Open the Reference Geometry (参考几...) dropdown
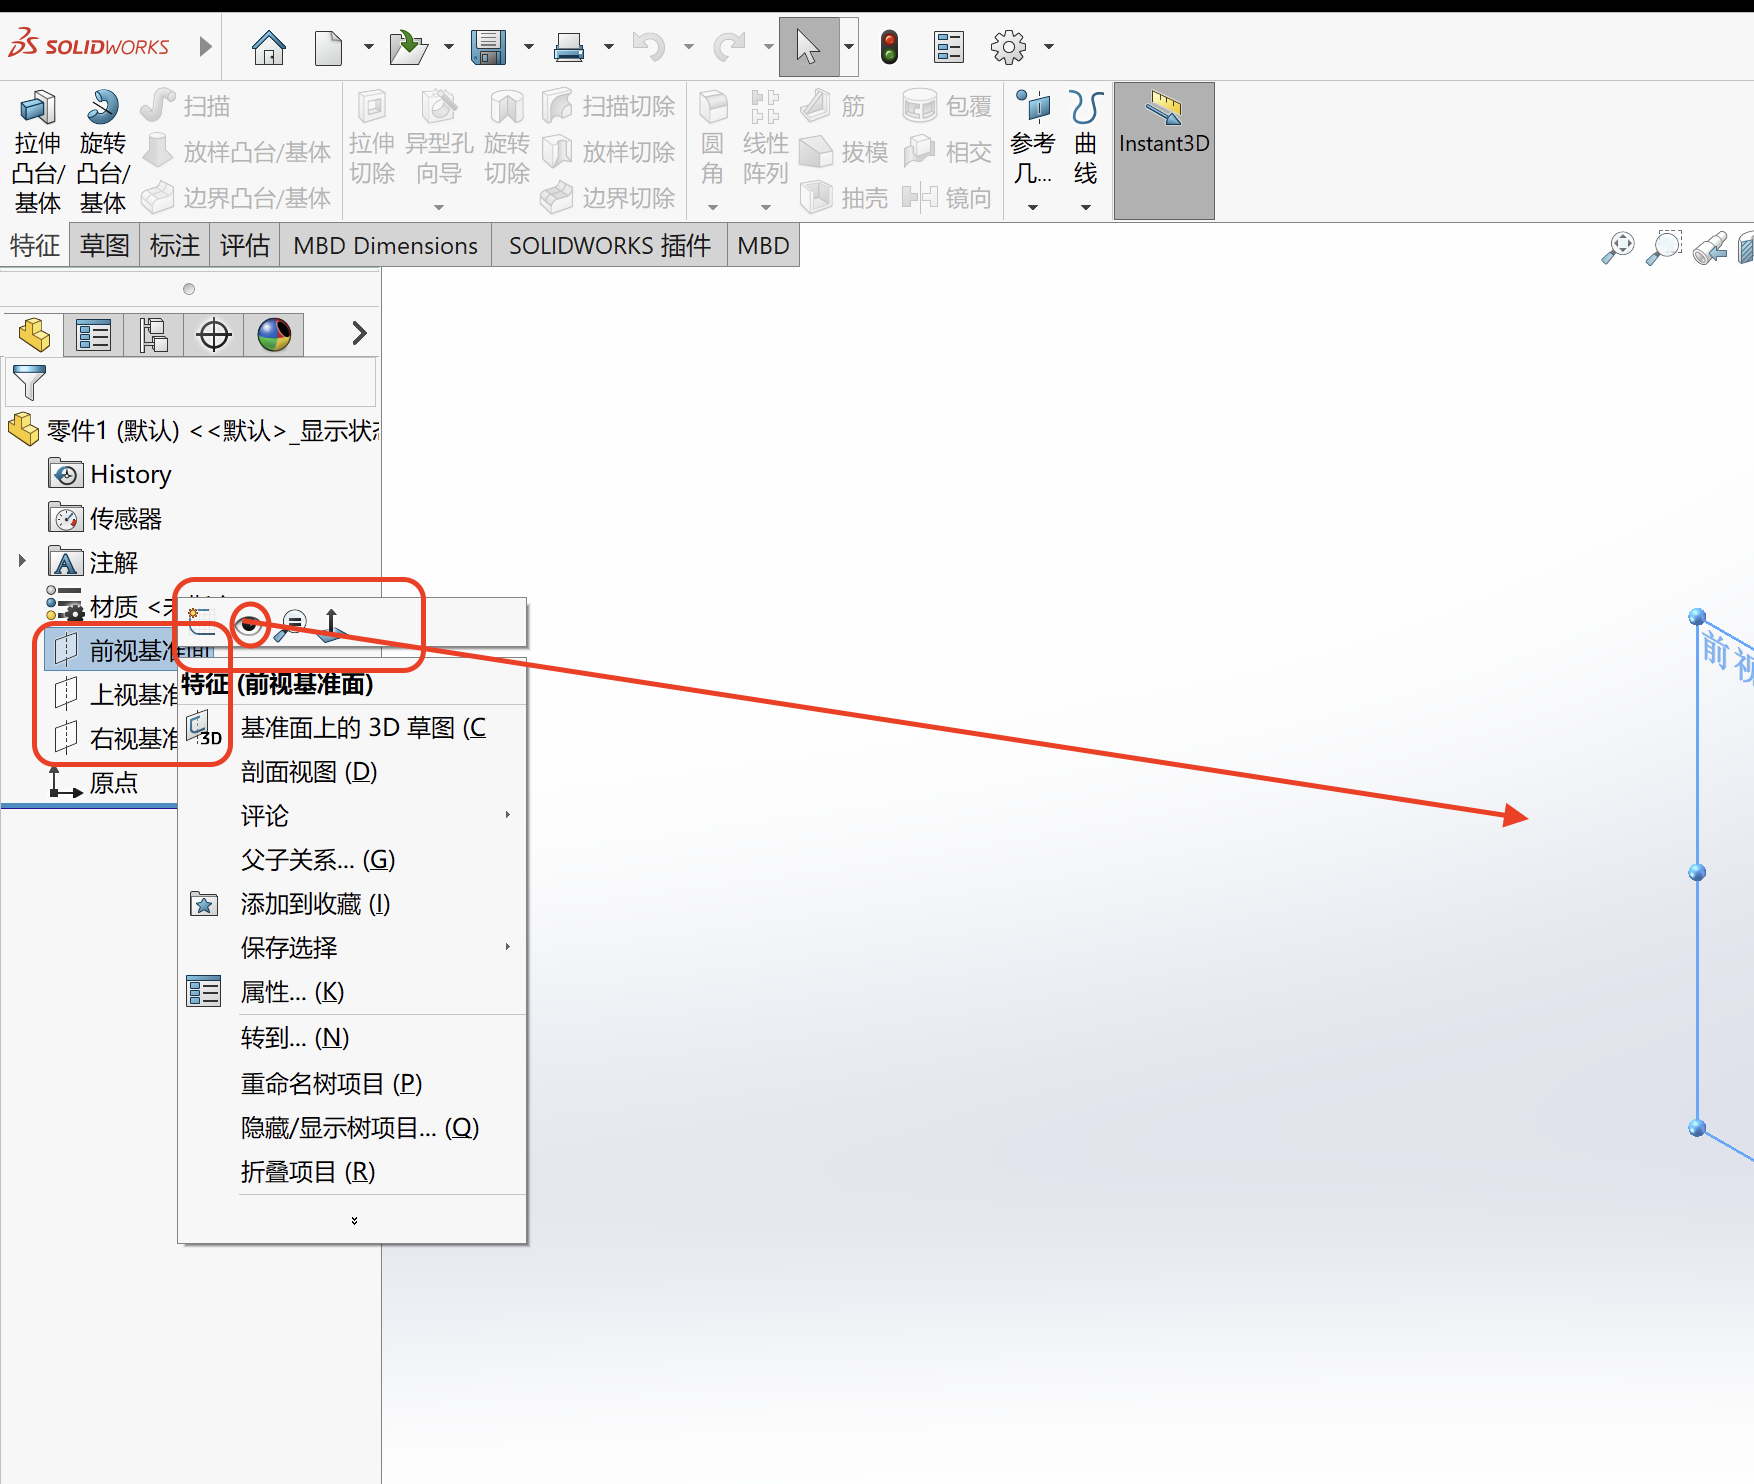The image size is (1754, 1484). (1033, 207)
